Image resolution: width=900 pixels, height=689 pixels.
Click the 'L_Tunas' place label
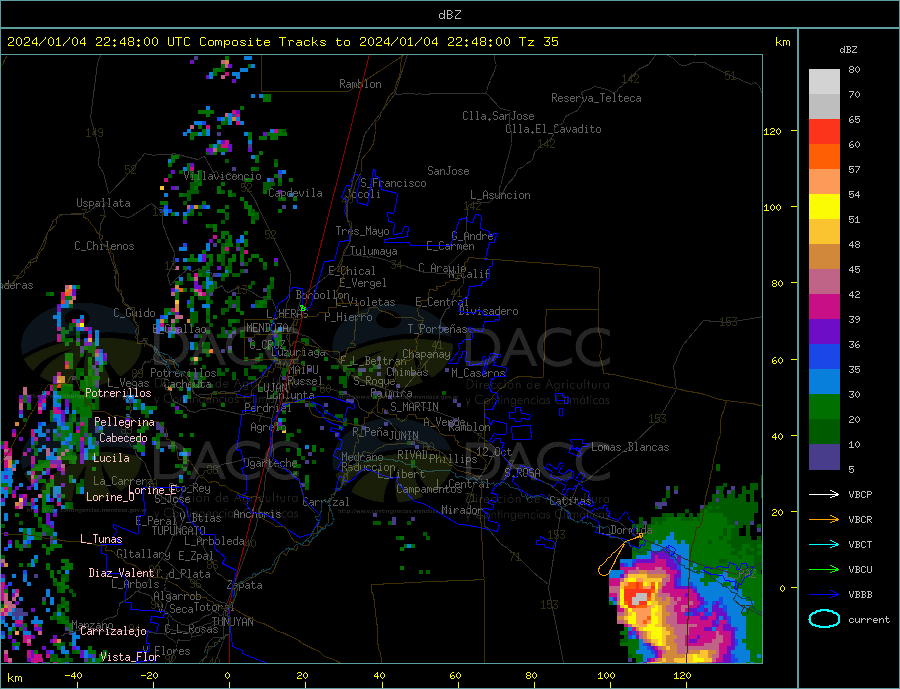[x=101, y=539]
